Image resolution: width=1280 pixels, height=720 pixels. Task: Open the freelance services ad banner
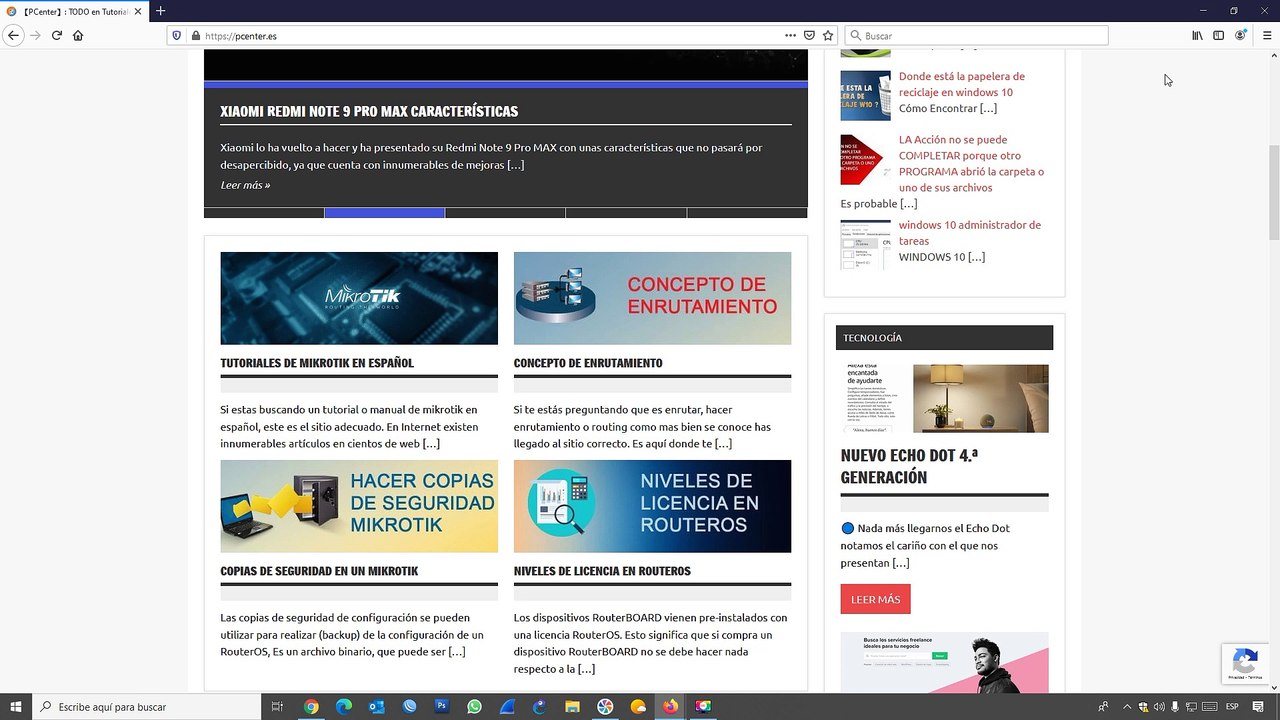pyautogui.click(x=945, y=662)
